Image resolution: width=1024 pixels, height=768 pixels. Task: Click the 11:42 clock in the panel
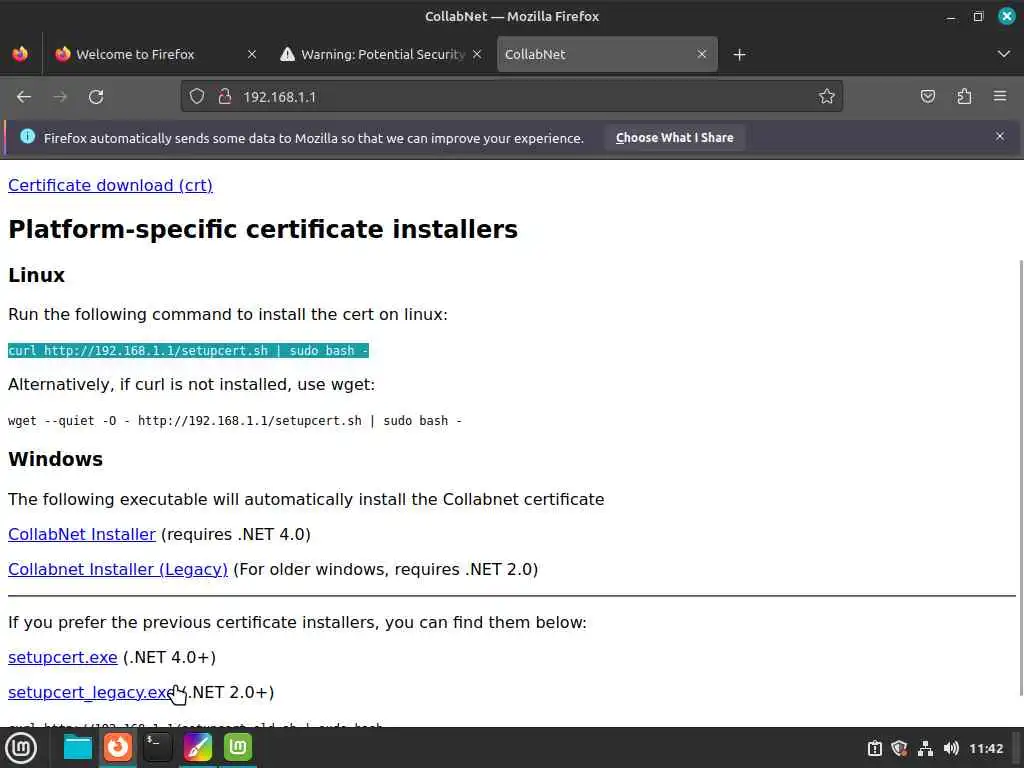pyautogui.click(x=986, y=748)
